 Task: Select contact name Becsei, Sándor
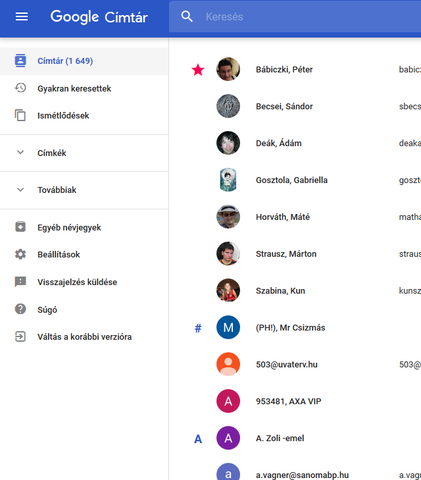click(x=284, y=106)
